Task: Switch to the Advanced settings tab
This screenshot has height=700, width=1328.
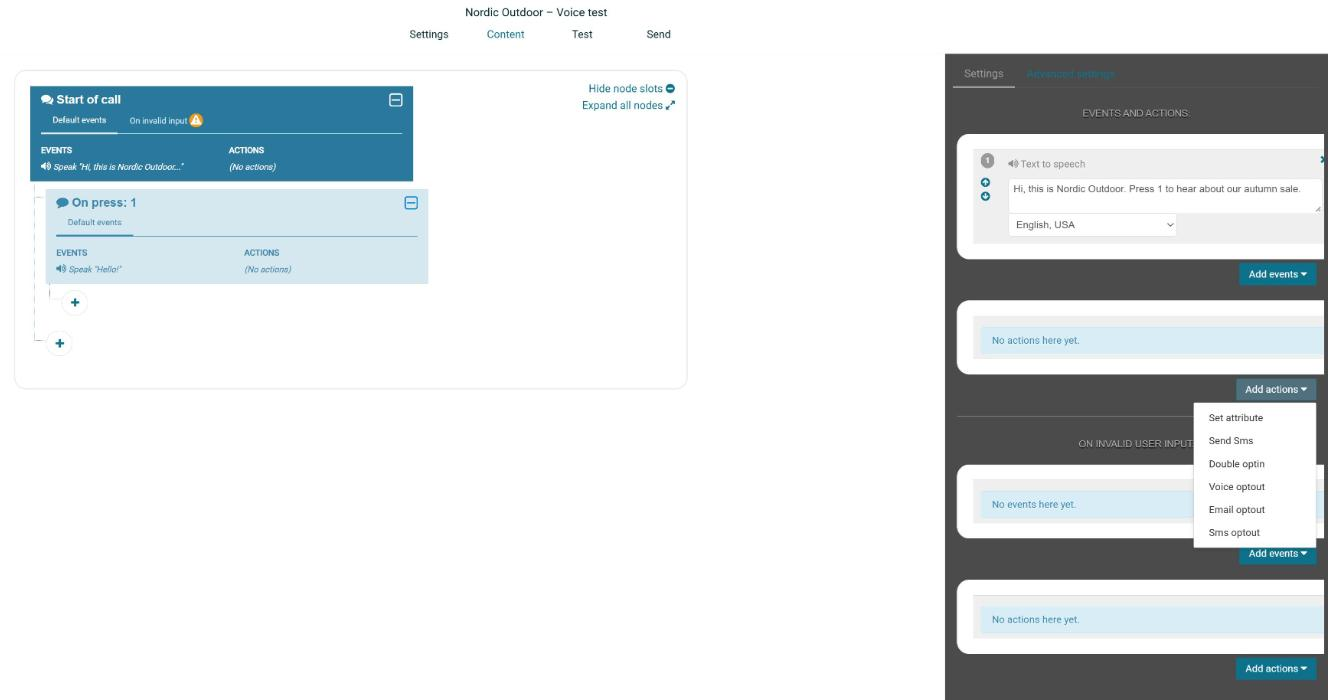Action: (x=1070, y=74)
